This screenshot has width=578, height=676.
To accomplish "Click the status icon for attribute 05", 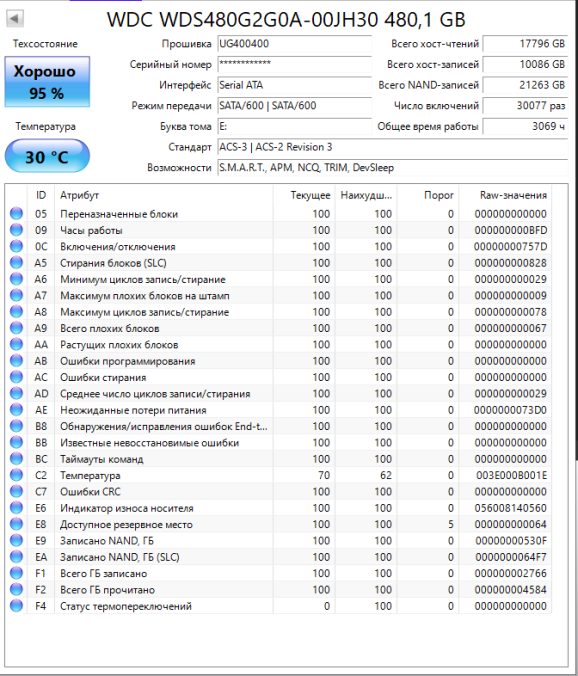I will 16,214.
